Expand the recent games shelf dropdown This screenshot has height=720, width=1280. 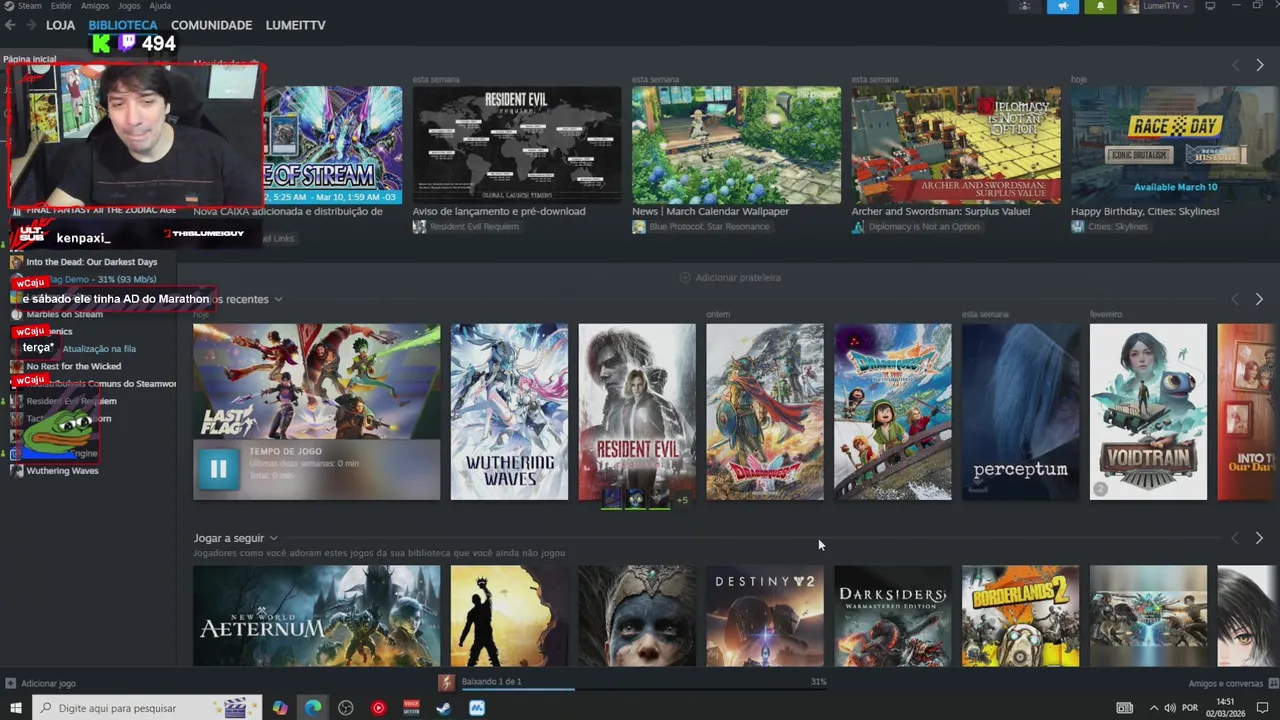(x=278, y=299)
